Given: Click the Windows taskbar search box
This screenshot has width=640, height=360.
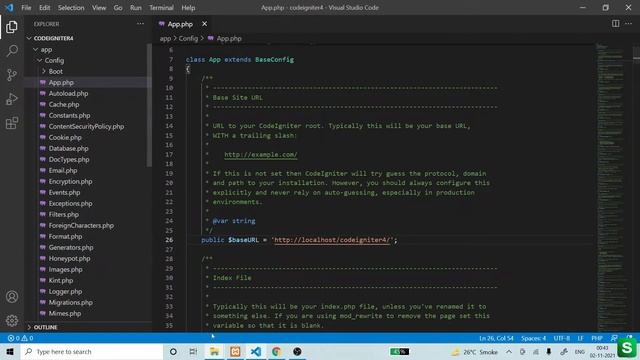Looking at the screenshot, I should point(92,351).
